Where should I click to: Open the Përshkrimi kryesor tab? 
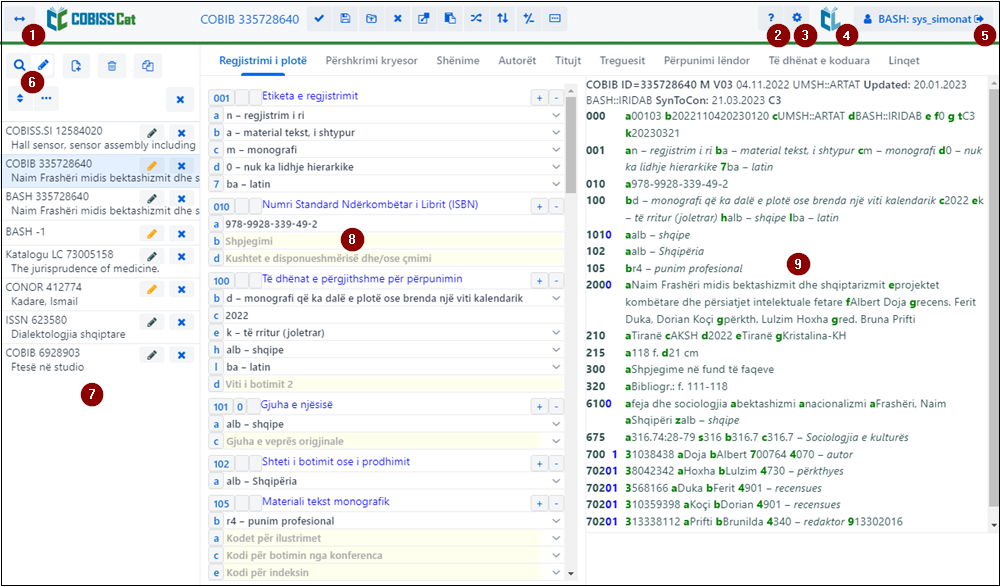(371, 61)
